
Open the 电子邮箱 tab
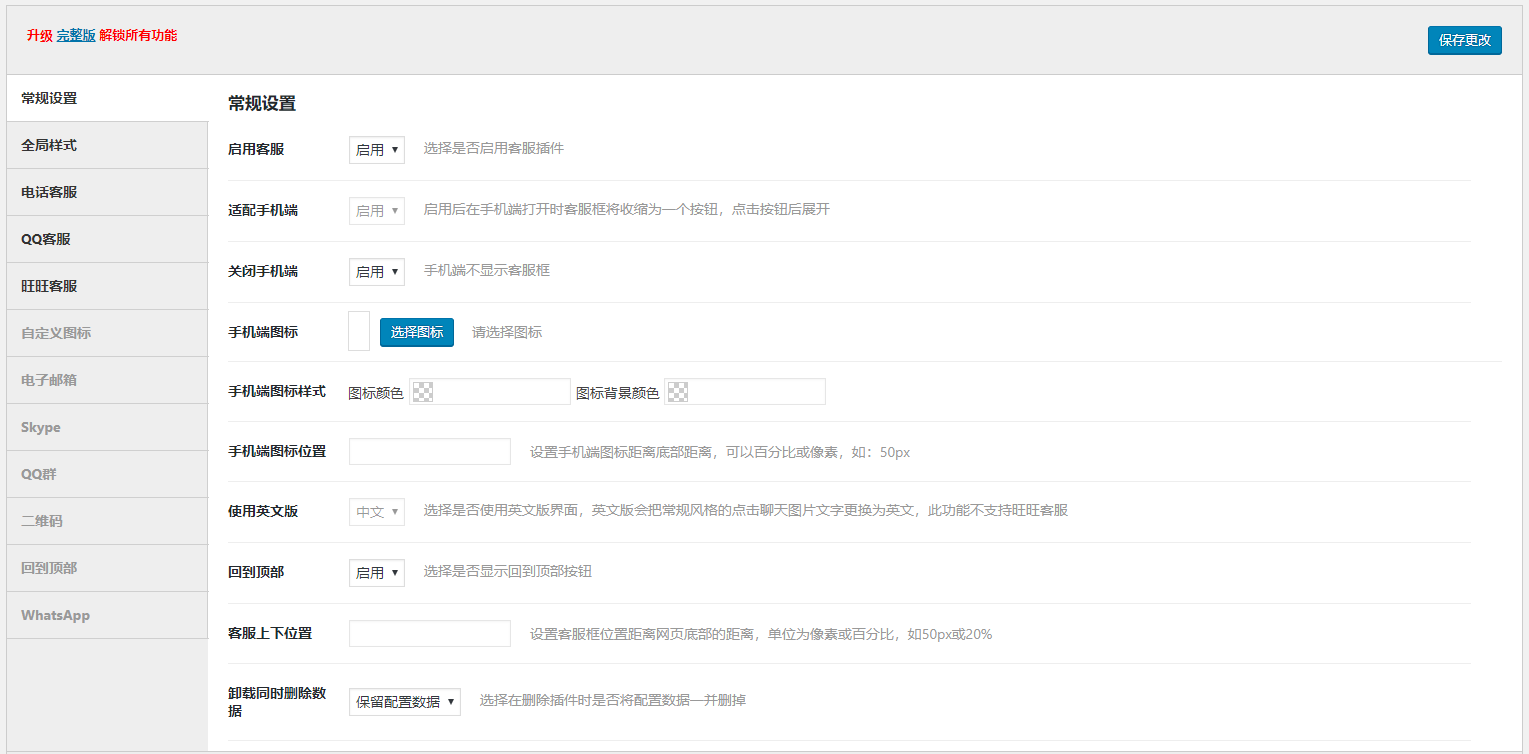click(107, 380)
